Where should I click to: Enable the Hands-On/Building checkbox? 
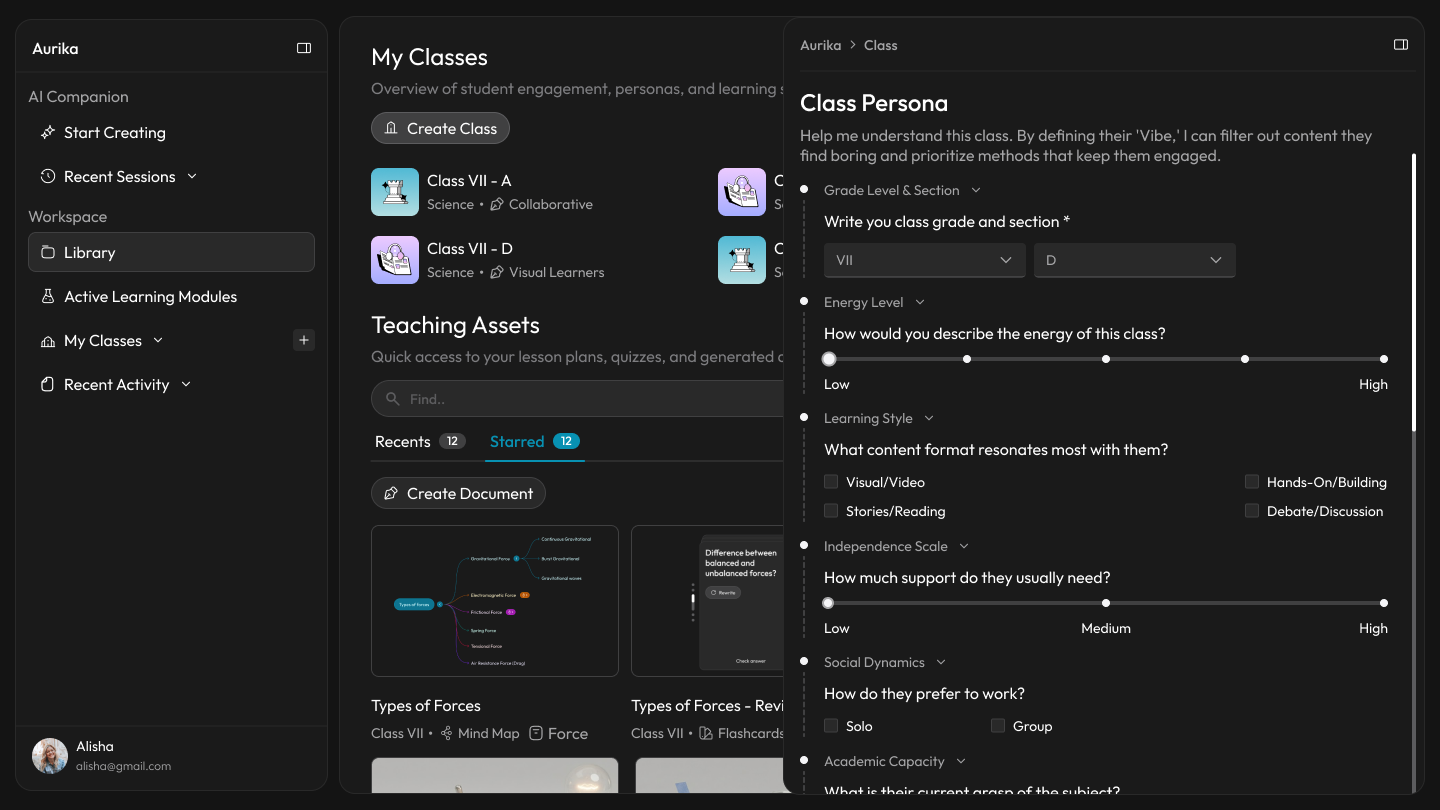[x=1251, y=482]
